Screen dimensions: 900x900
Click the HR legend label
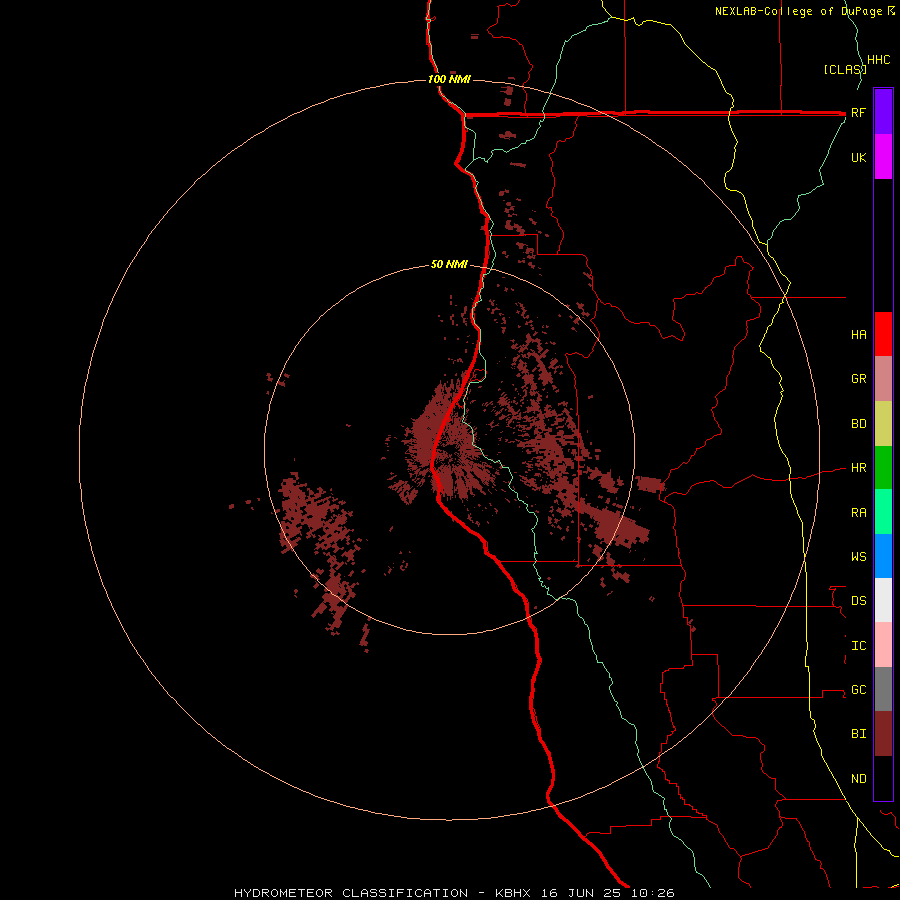point(858,468)
